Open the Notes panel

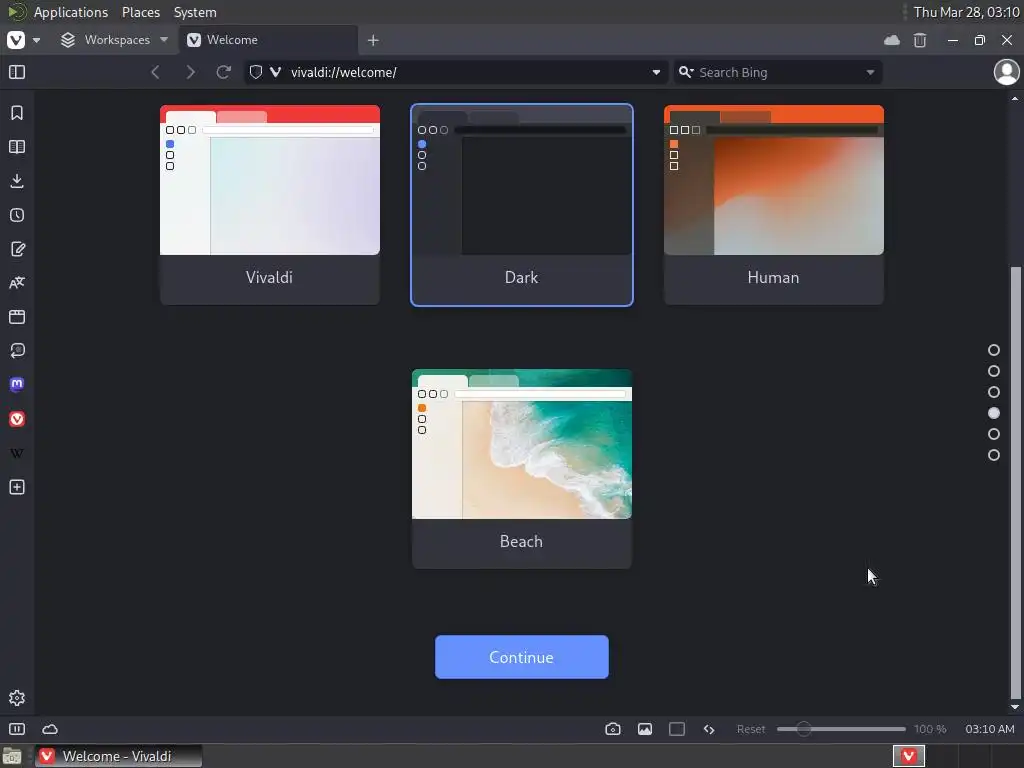[x=17, y=249]
